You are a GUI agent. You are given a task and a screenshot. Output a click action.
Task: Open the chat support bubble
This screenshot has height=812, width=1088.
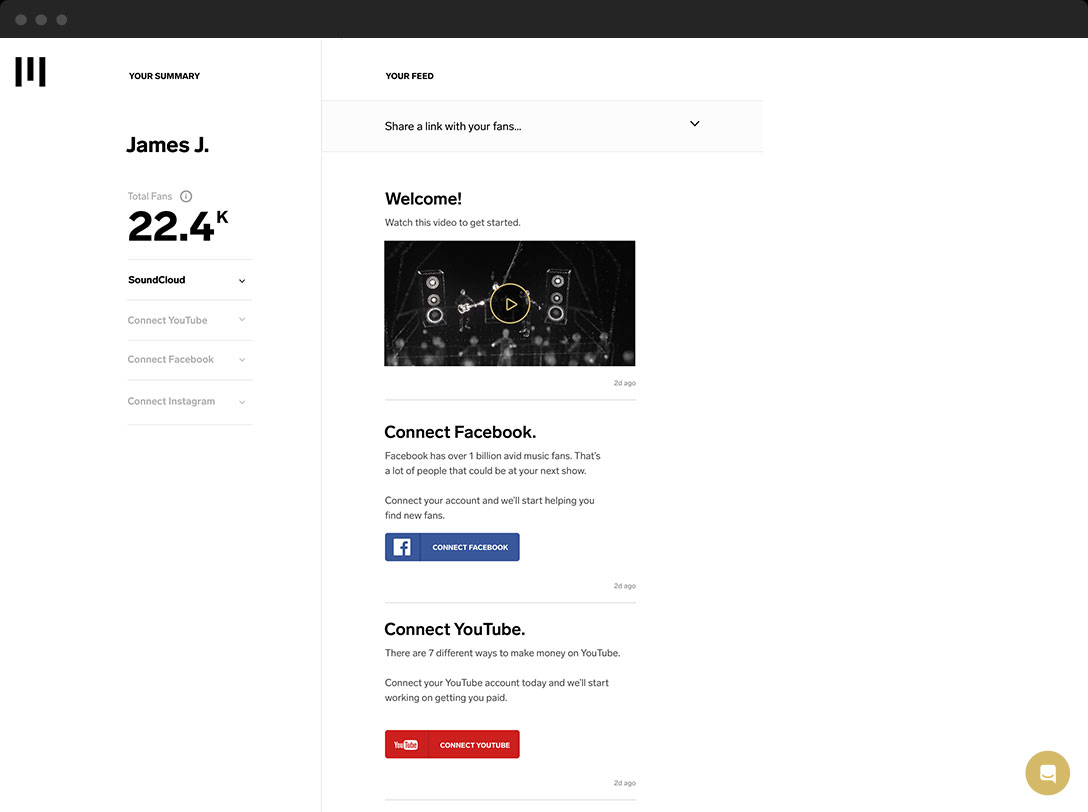[1047, 773]
